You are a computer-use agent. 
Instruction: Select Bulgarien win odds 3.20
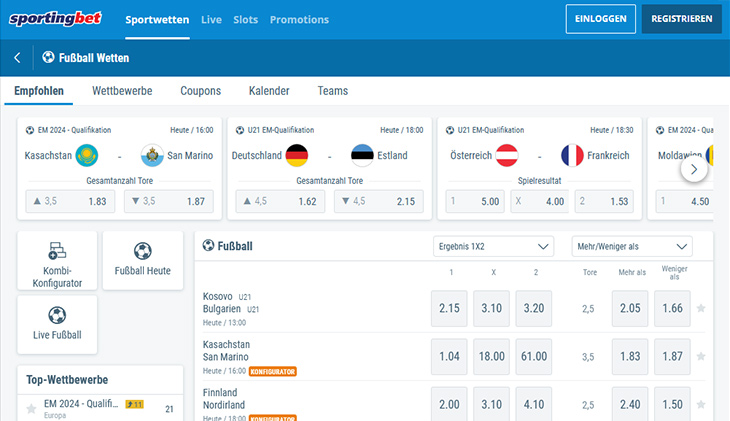[534, 308]
